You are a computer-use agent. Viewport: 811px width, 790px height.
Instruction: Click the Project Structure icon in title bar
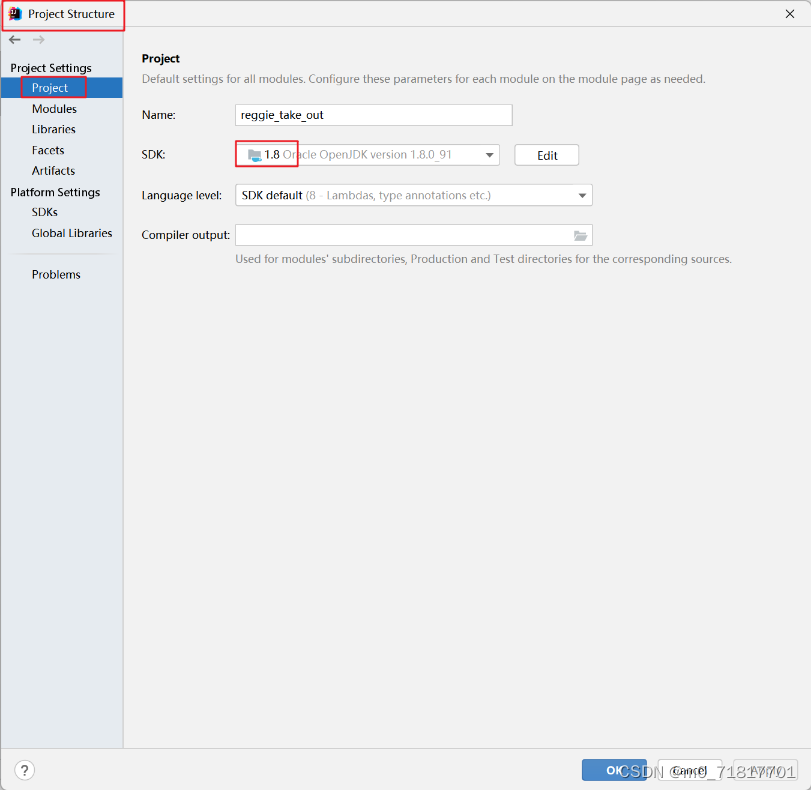[x=14, y=14]
